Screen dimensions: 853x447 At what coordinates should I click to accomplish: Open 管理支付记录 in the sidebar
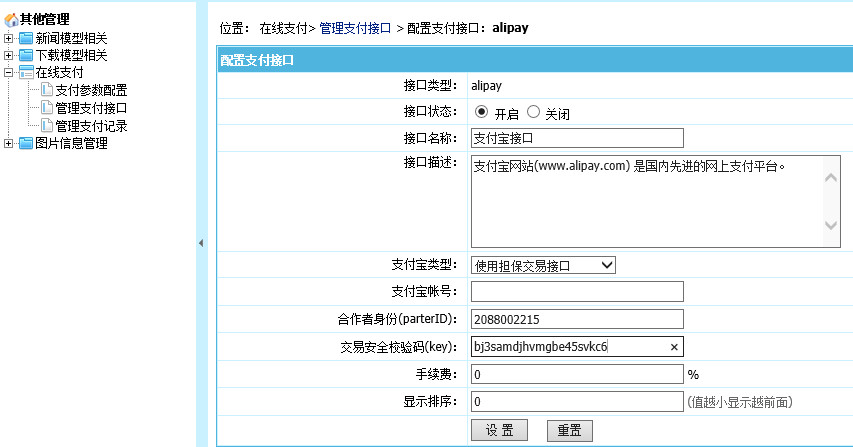coord(91,126)
